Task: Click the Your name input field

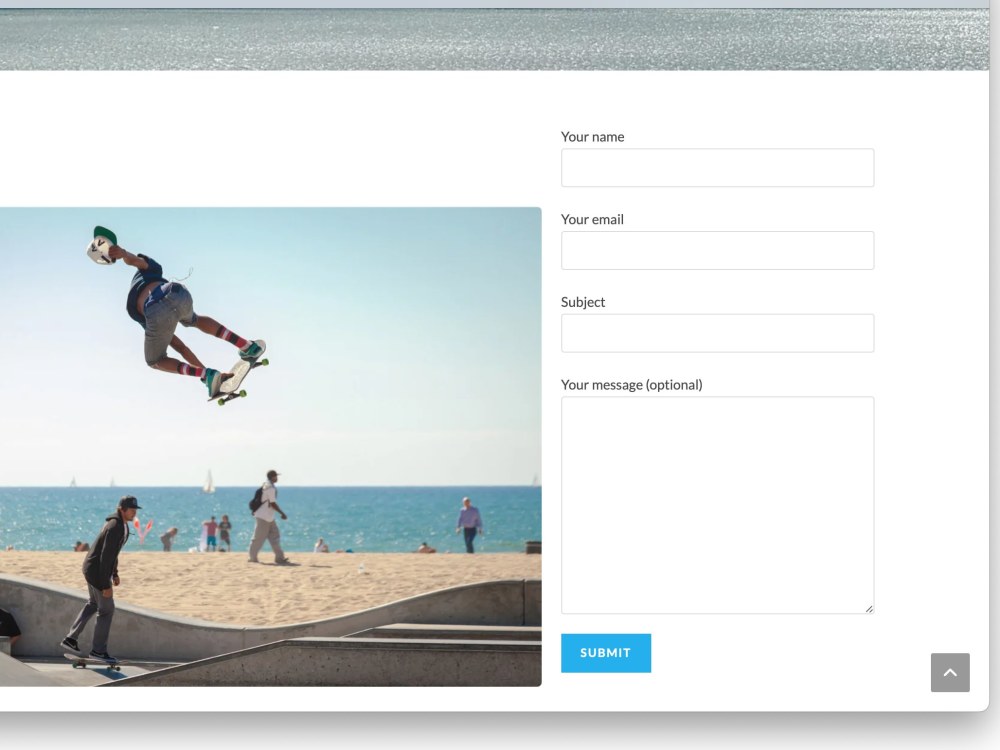Action: pyautogui.click(x=717, y=168)
